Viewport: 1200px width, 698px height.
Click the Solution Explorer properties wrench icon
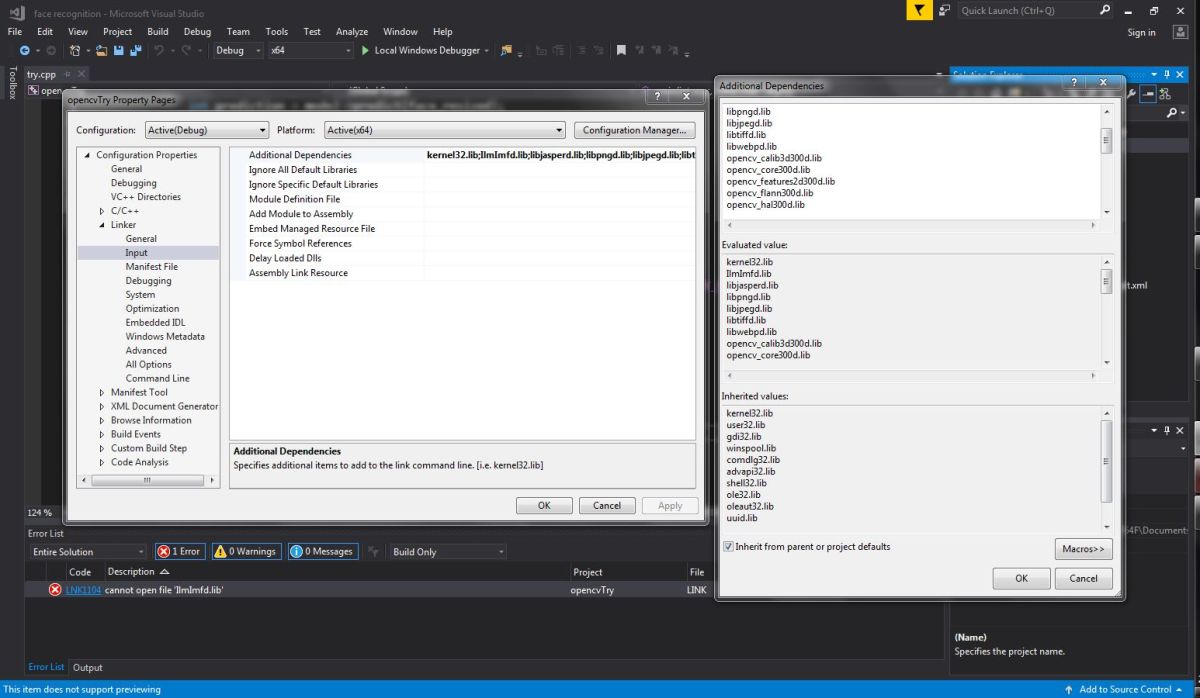tap(1133, 93)
